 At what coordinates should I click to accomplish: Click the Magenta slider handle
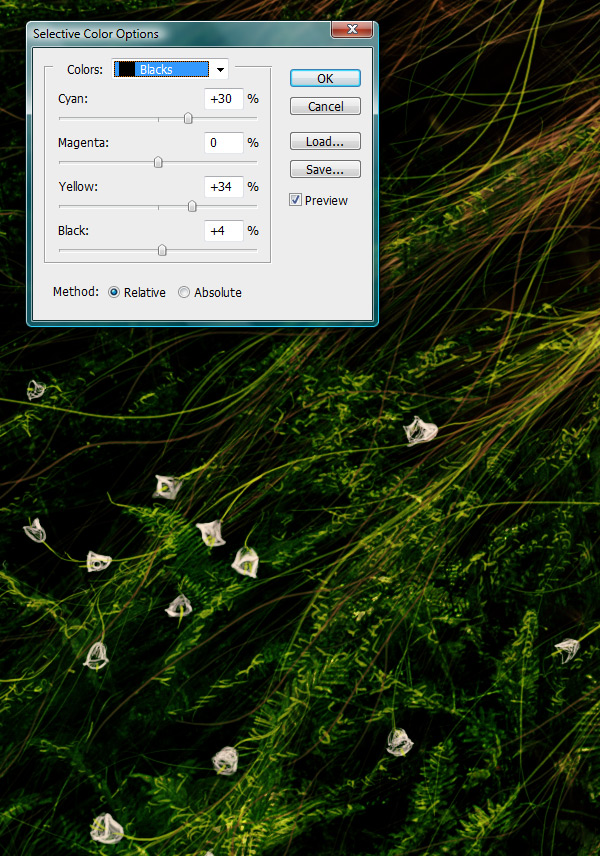click(158, 162)
